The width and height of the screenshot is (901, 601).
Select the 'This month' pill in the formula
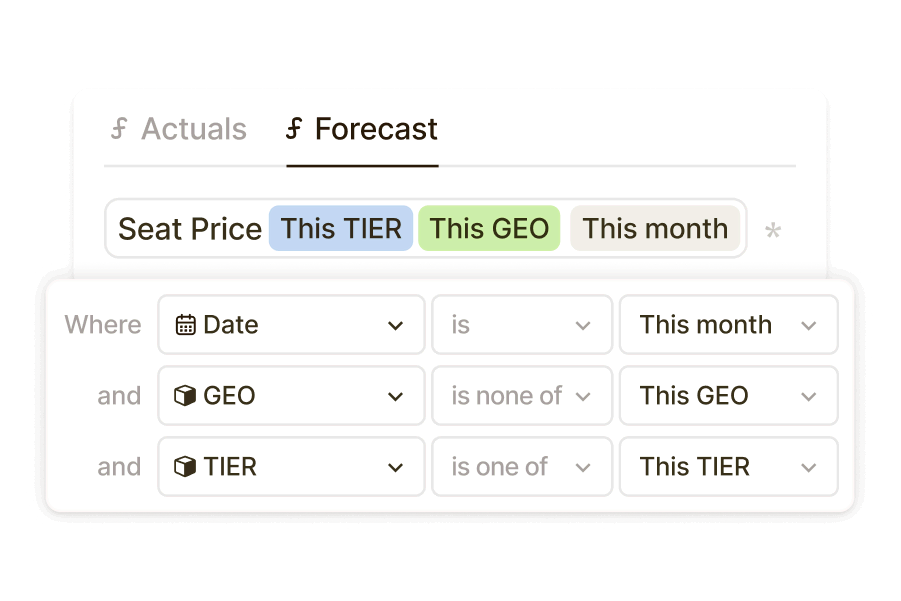pyautogui.click(x=656, y=229)
